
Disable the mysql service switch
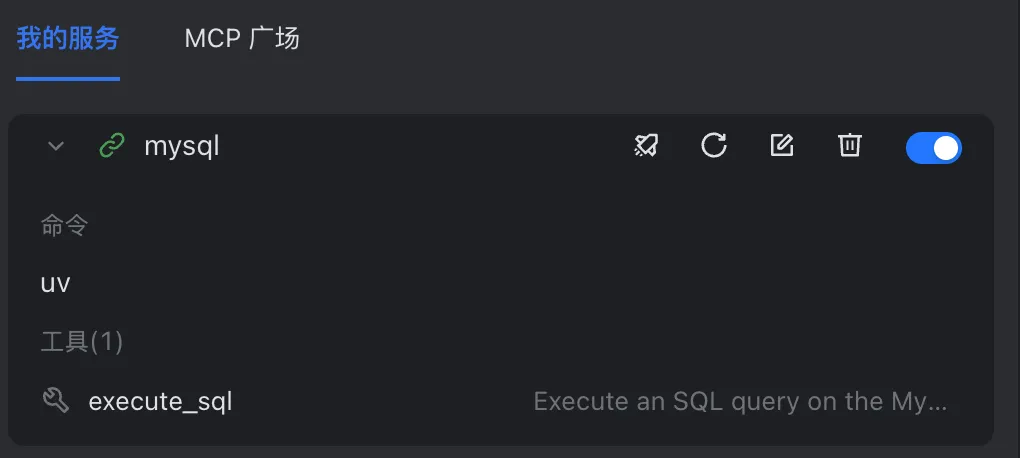coord(933,148)
